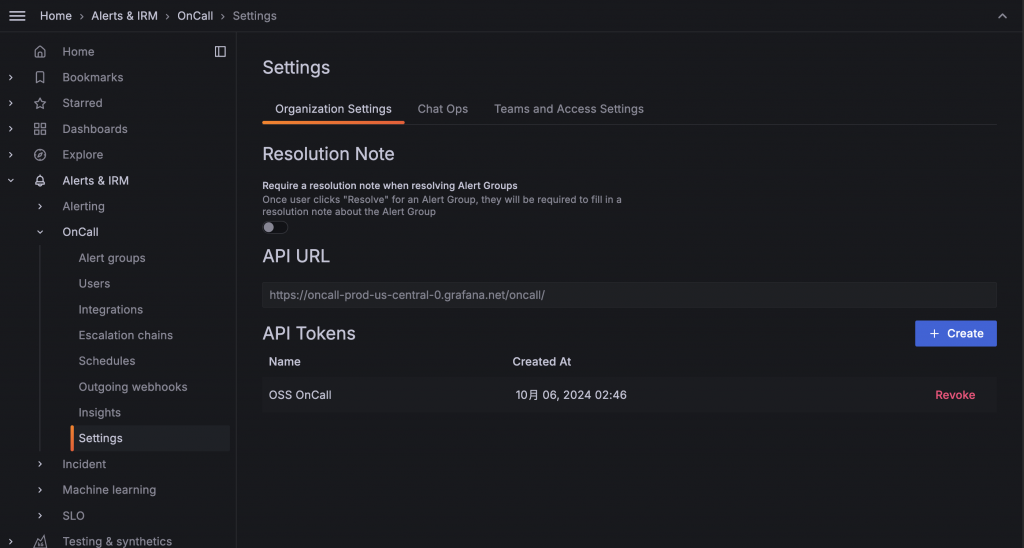Screen dimensions: 1024x548
Task: Expand the Incident submenu
Action: (40, 464)
